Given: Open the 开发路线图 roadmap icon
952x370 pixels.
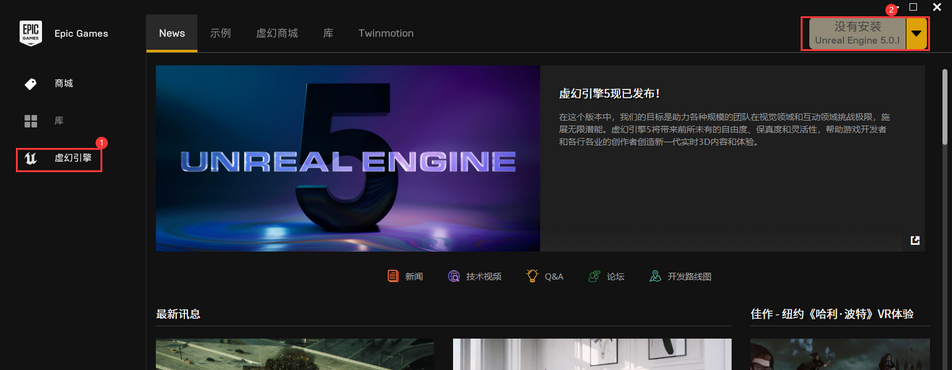Looking at the screenshot, I should pos(655,276).
